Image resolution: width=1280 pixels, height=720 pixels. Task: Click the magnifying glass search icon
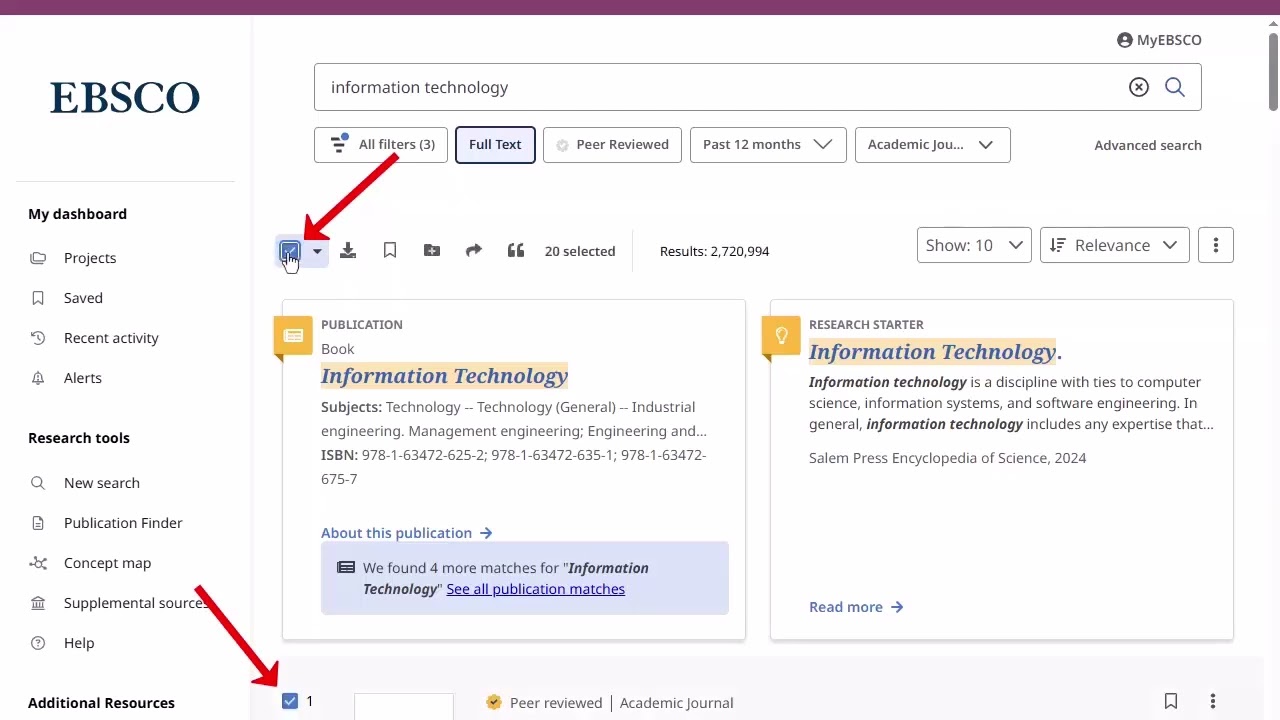tap(1175, 87)
